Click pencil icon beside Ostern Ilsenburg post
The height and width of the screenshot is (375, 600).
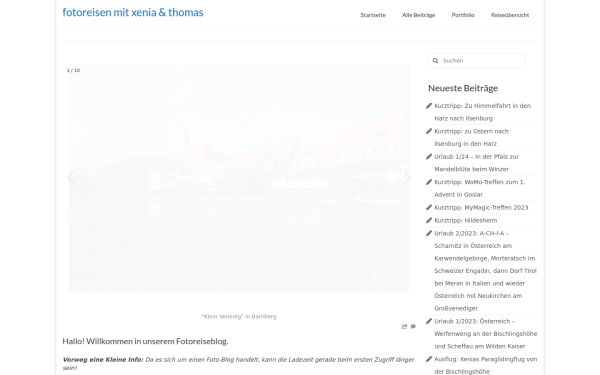429,131
